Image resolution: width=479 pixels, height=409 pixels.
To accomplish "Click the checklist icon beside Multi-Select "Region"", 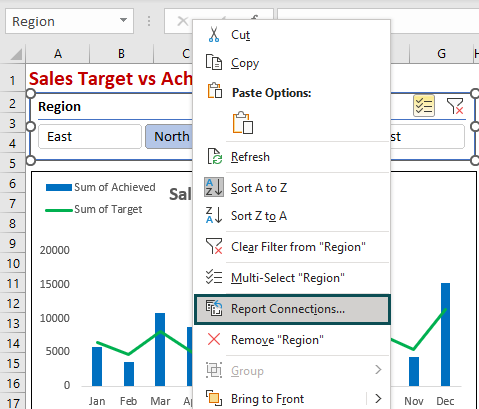I will pos(214,277).
